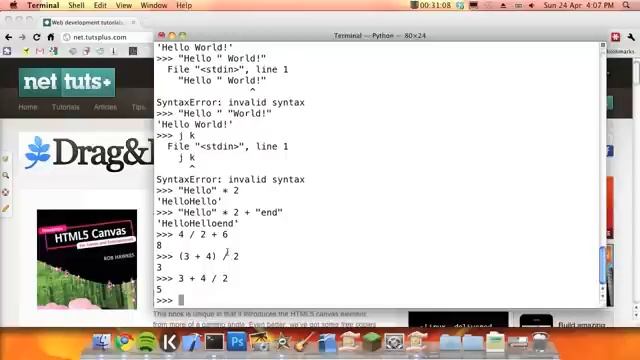Open the Tutorials nav link
Image resolution: width=640 pixels, height=360 pixels.
click(x=65, y=107)
